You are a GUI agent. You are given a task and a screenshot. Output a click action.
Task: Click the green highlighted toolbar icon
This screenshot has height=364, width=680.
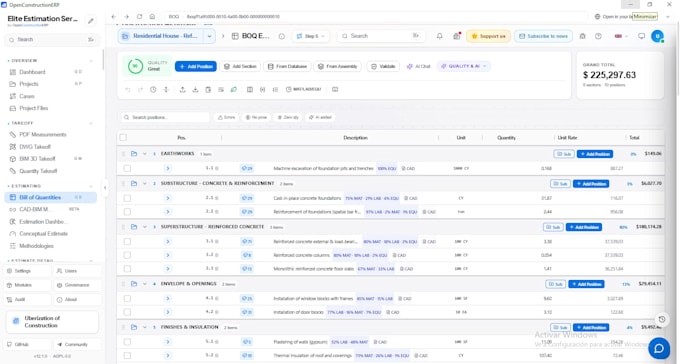pyautogui.click(x=234, y=89)
